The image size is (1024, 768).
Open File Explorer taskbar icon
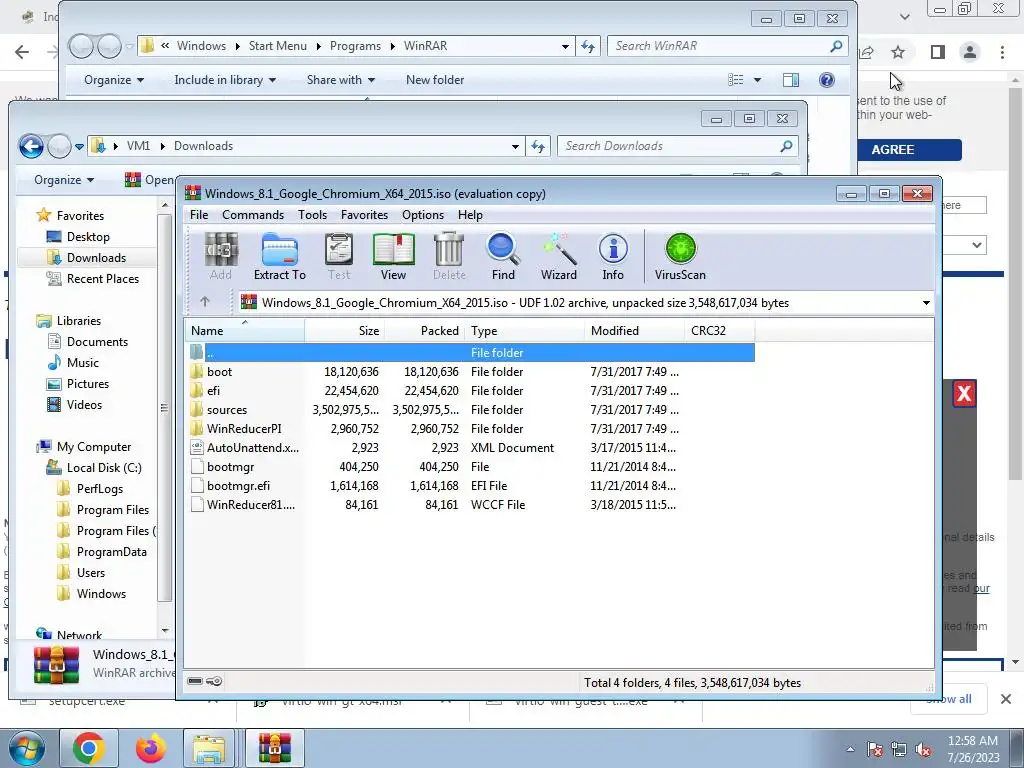pos(208,748)
